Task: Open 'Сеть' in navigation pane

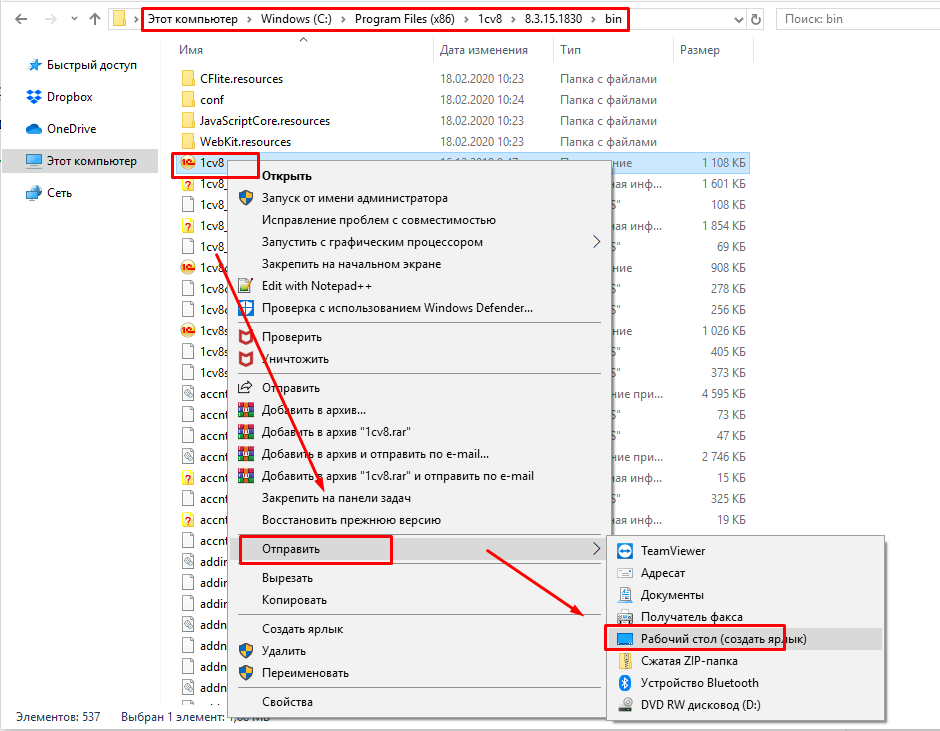Action: pyautogui.click(x=49, y=193)
